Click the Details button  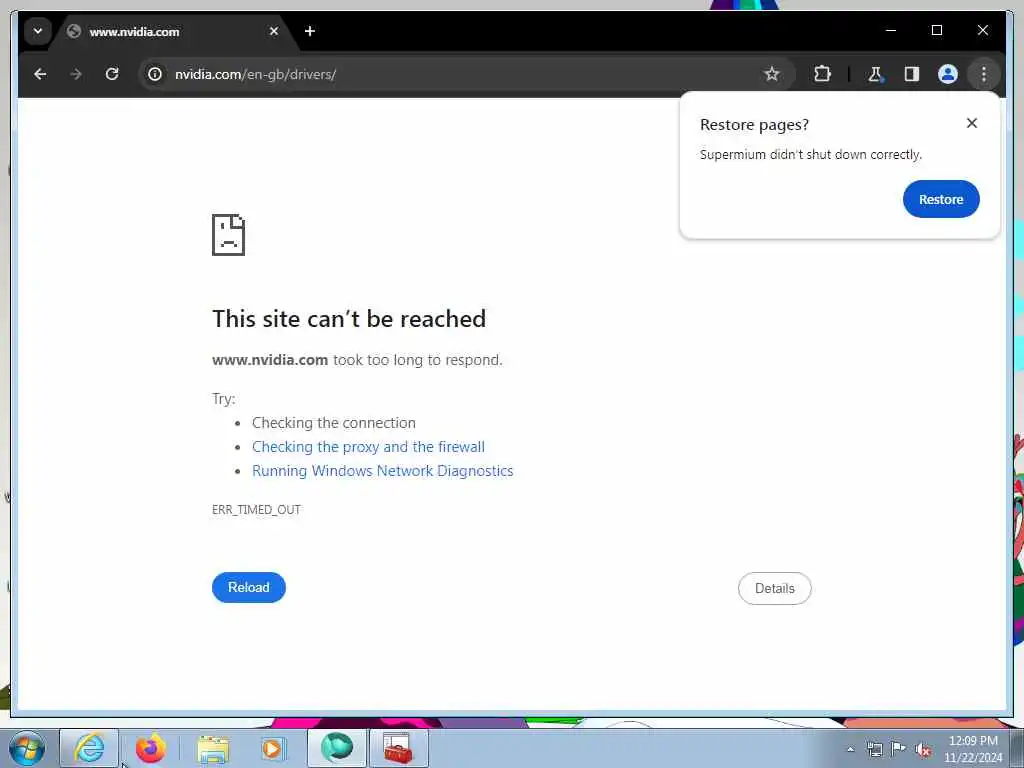coord(775,588)
